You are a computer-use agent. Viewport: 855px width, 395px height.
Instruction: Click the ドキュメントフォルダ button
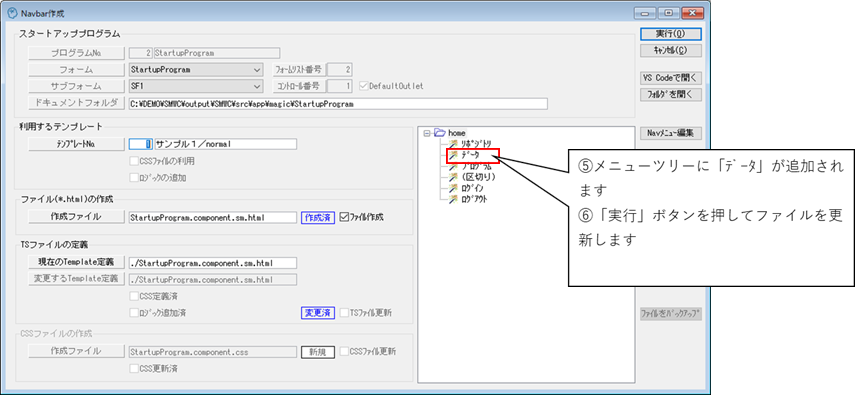point(77,103)
